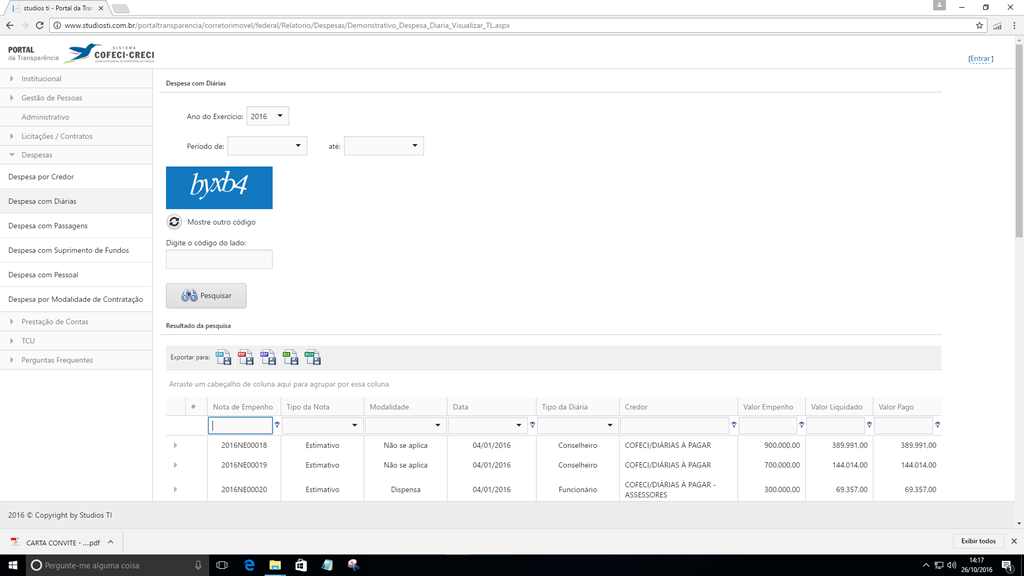Screen dimensions: 1024x576
Task: Expand row 2016NE00018 details
Action: tap(175, 445)
